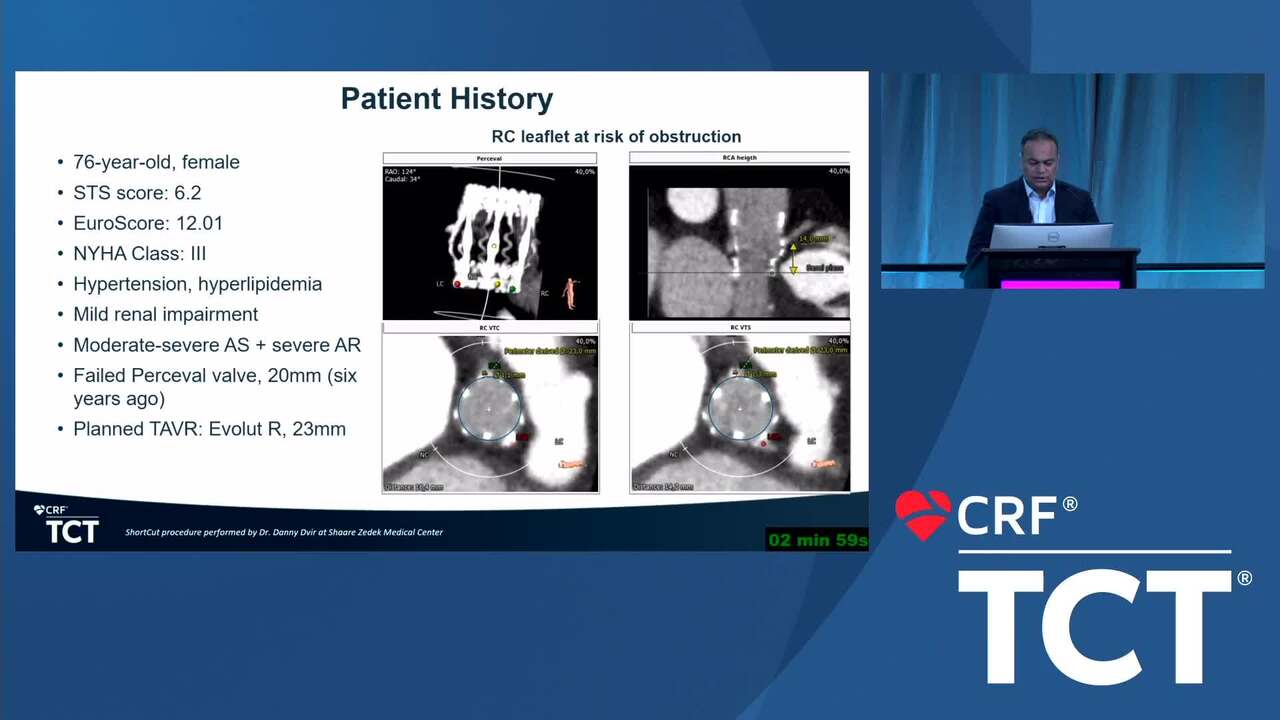Click 'Failed Perceval valve, 20mm' bullet
The image size is (1280, 720).
(x=214, y=387)
